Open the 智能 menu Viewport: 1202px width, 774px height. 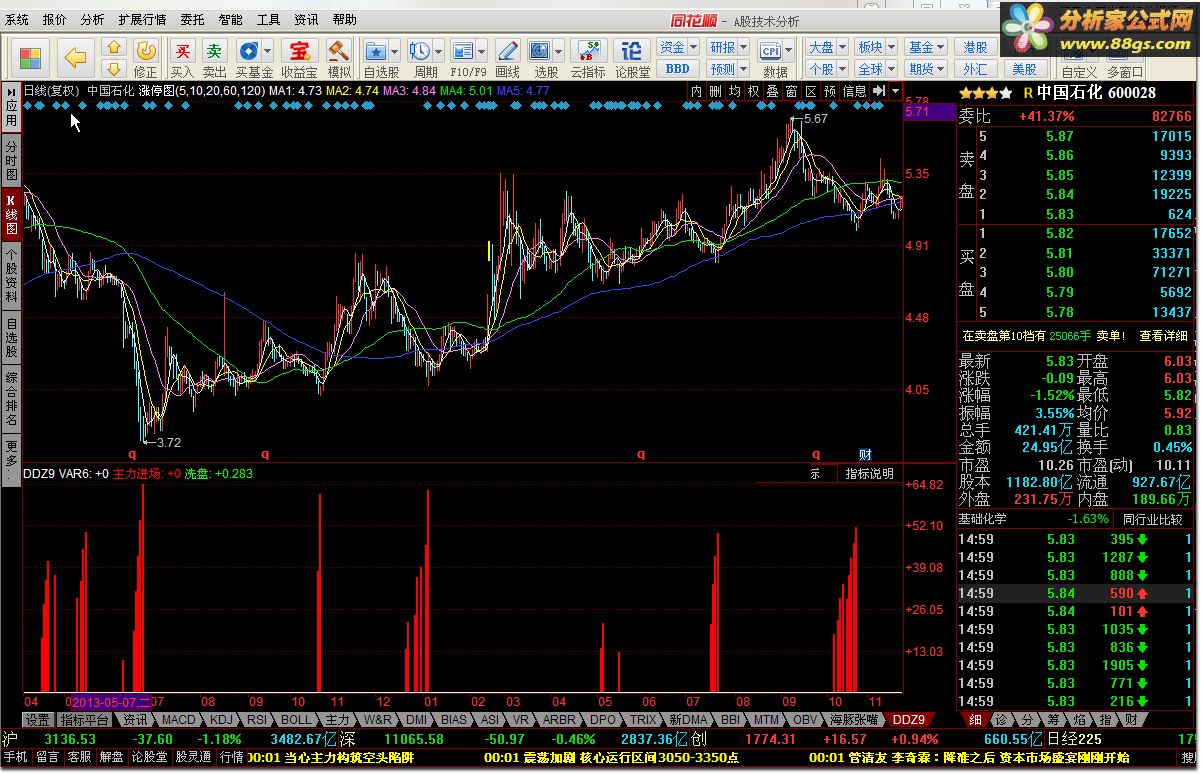click(230, 19)
